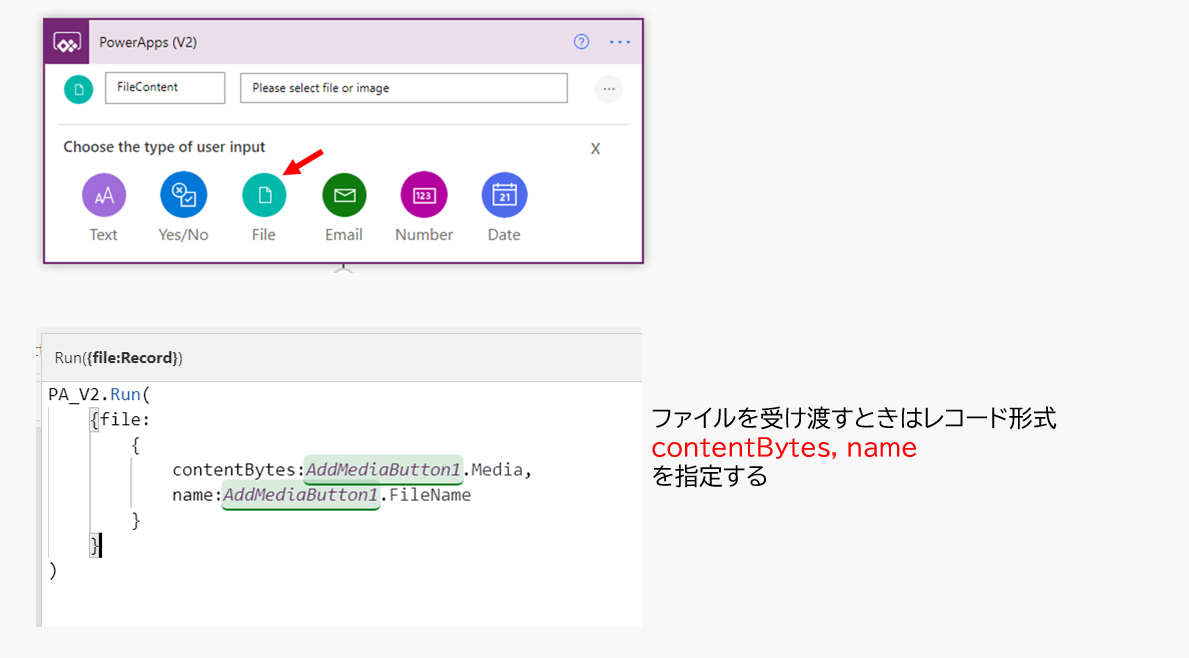Click the Run({file:Record}) signature hint
This screenshot has height=658, width=1189.
pos(118,358)
